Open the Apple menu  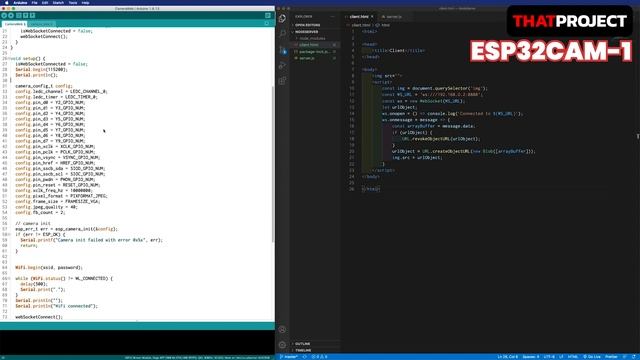click(x=7, y=3)
